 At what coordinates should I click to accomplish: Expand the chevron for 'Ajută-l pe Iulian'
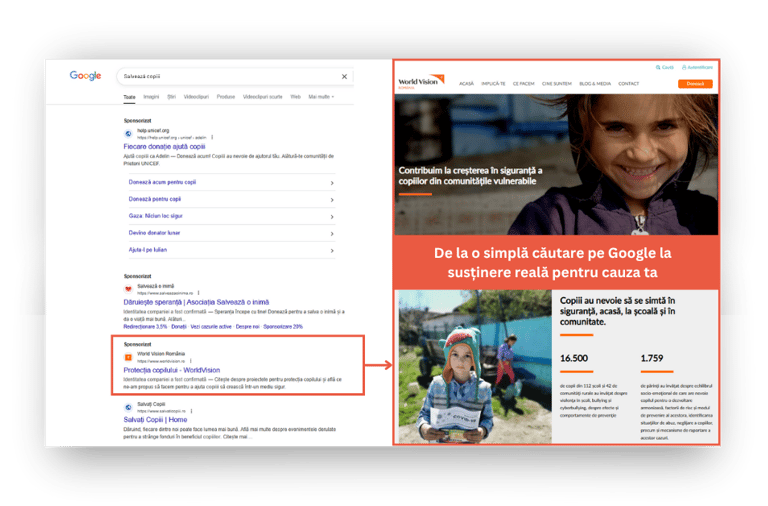332,250
